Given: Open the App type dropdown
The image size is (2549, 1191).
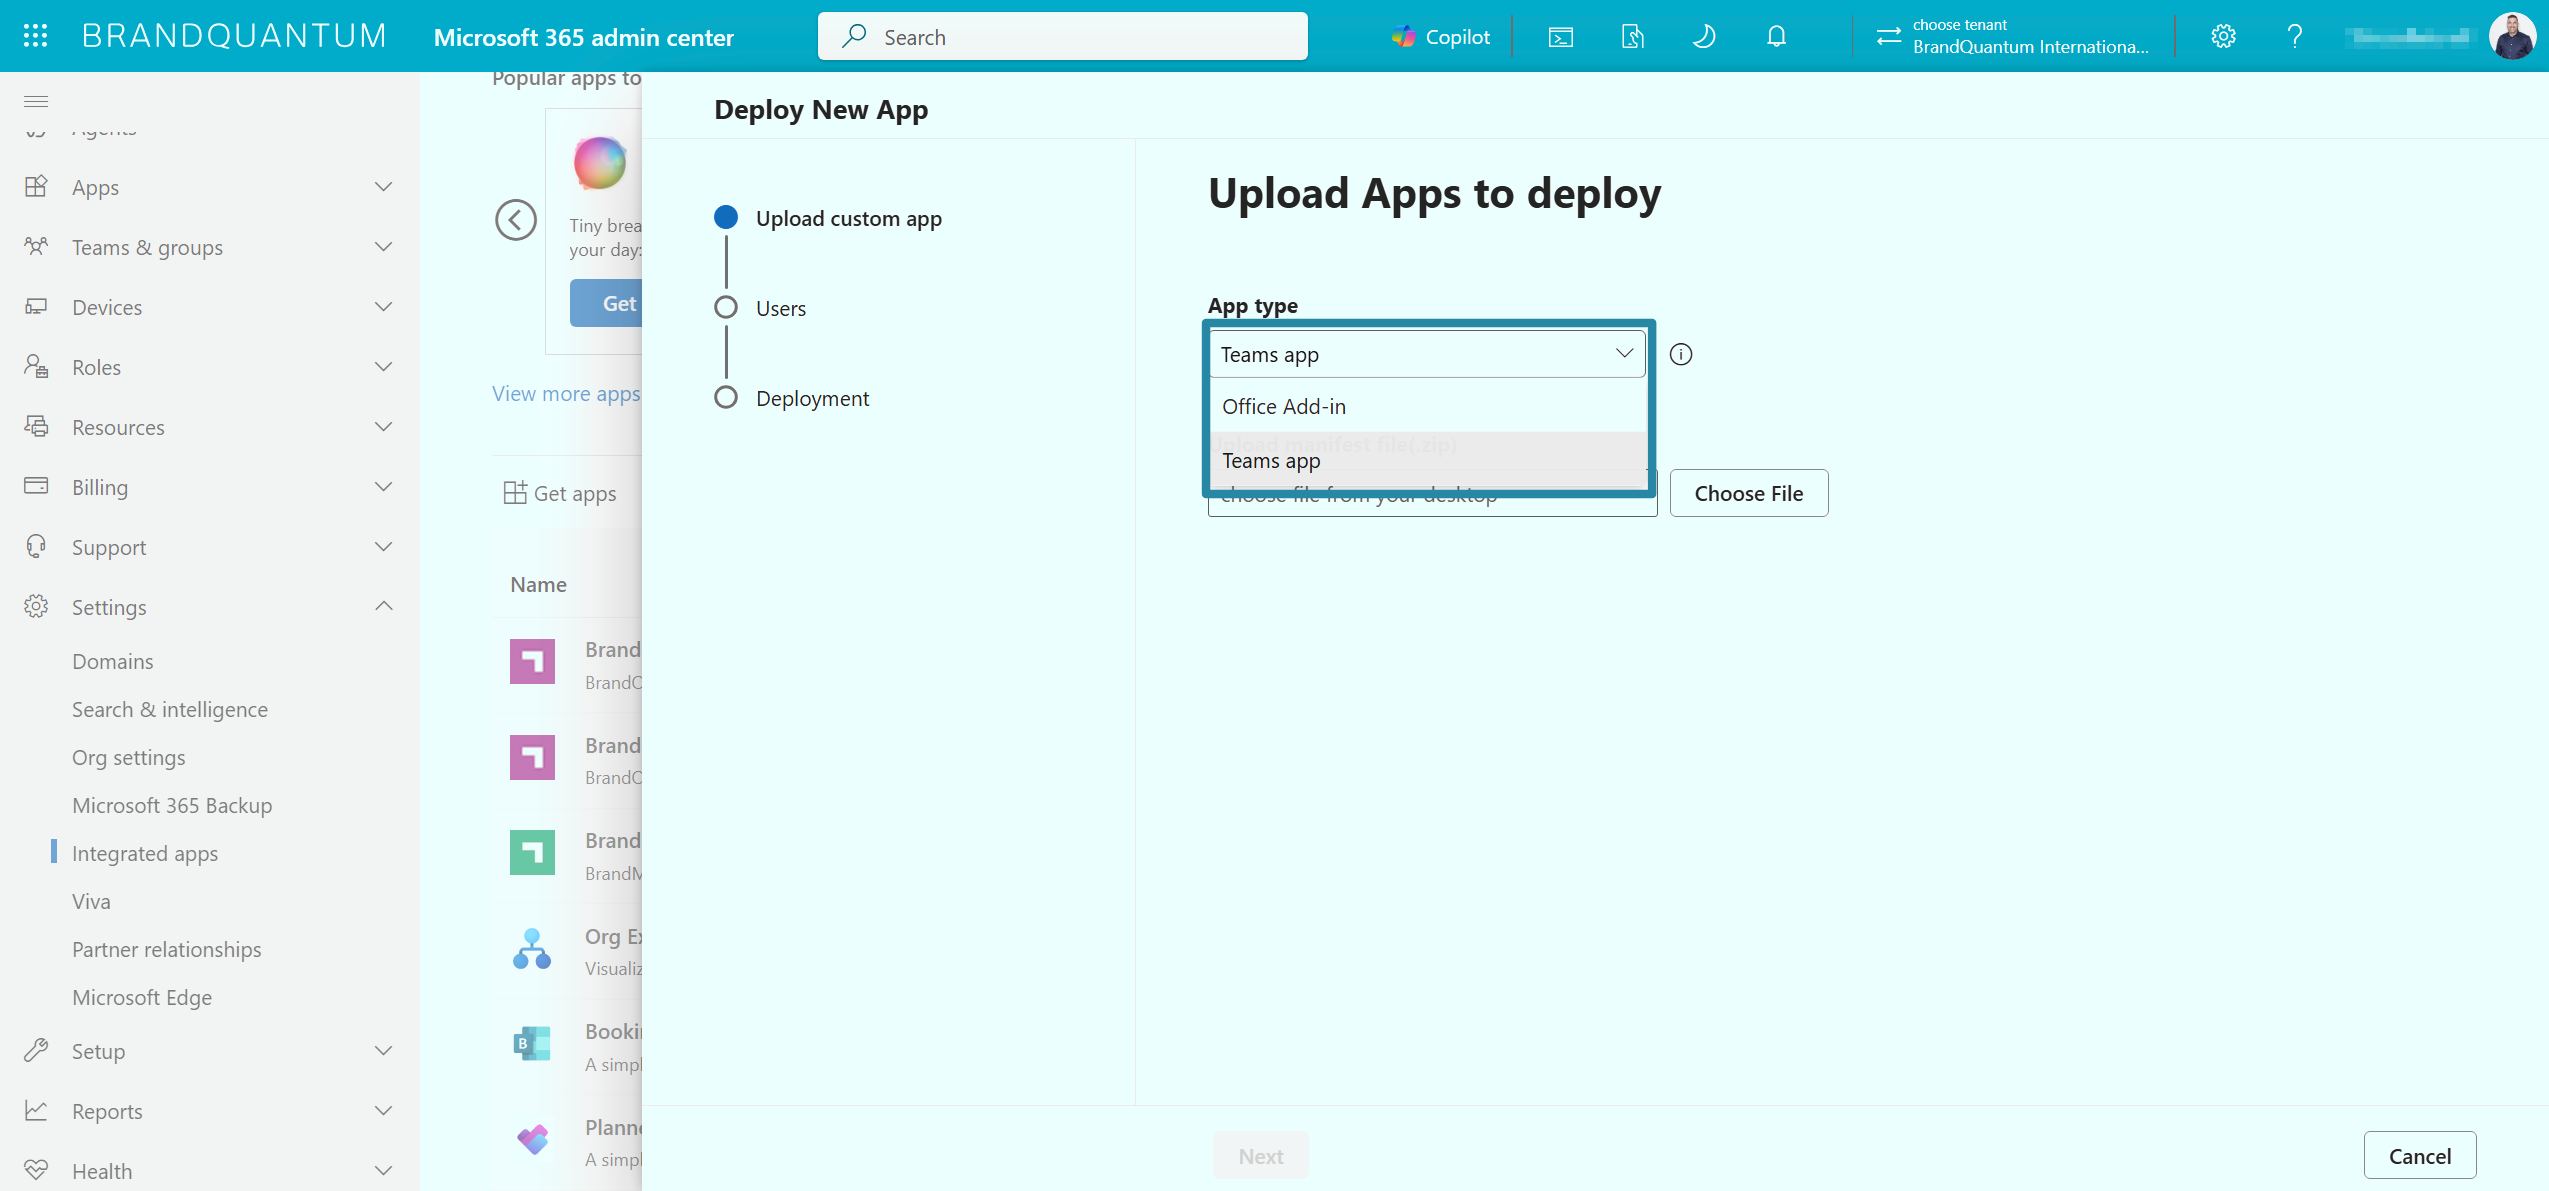Looking at the screenshot, I should tap(1427, 354).
